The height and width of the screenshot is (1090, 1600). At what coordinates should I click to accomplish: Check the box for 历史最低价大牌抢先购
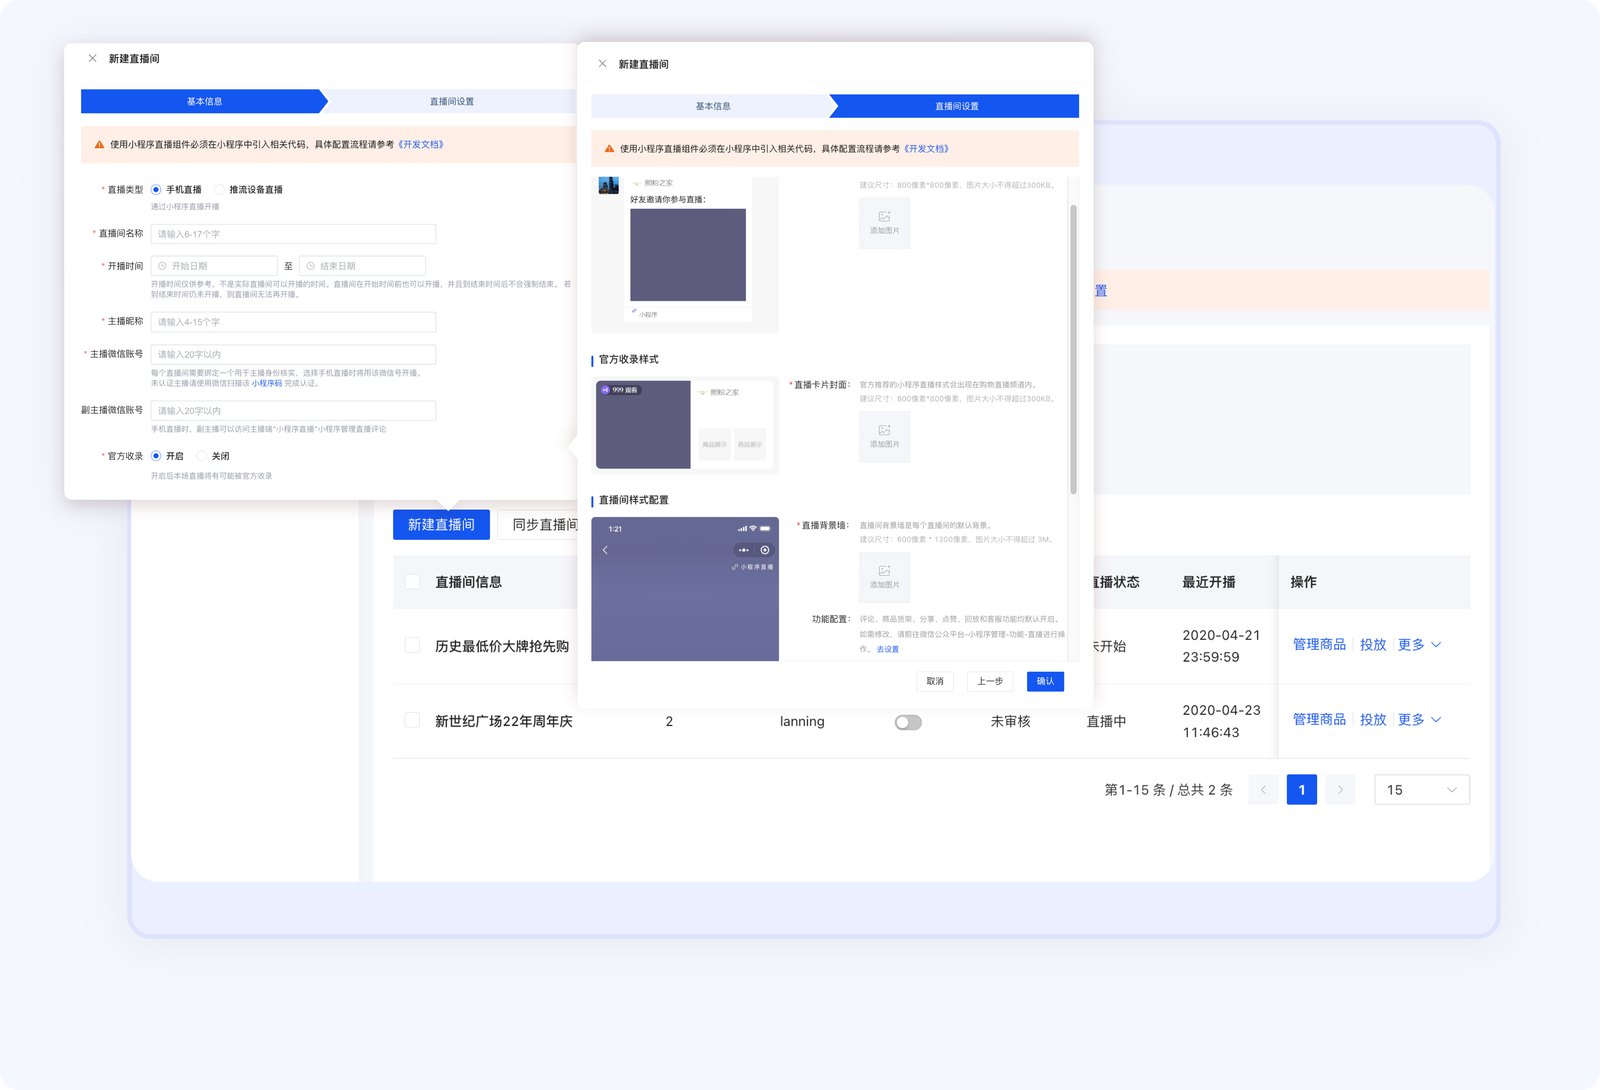(x=412, y=645)
